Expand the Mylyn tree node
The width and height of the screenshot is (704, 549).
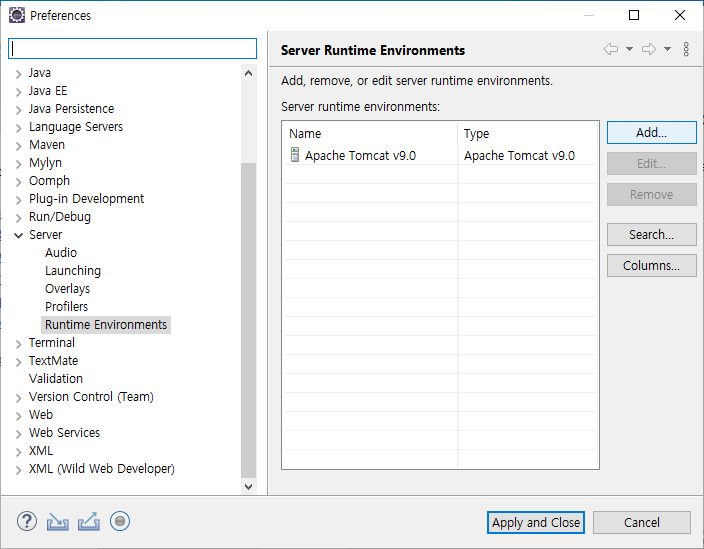[x=18, y=164]
